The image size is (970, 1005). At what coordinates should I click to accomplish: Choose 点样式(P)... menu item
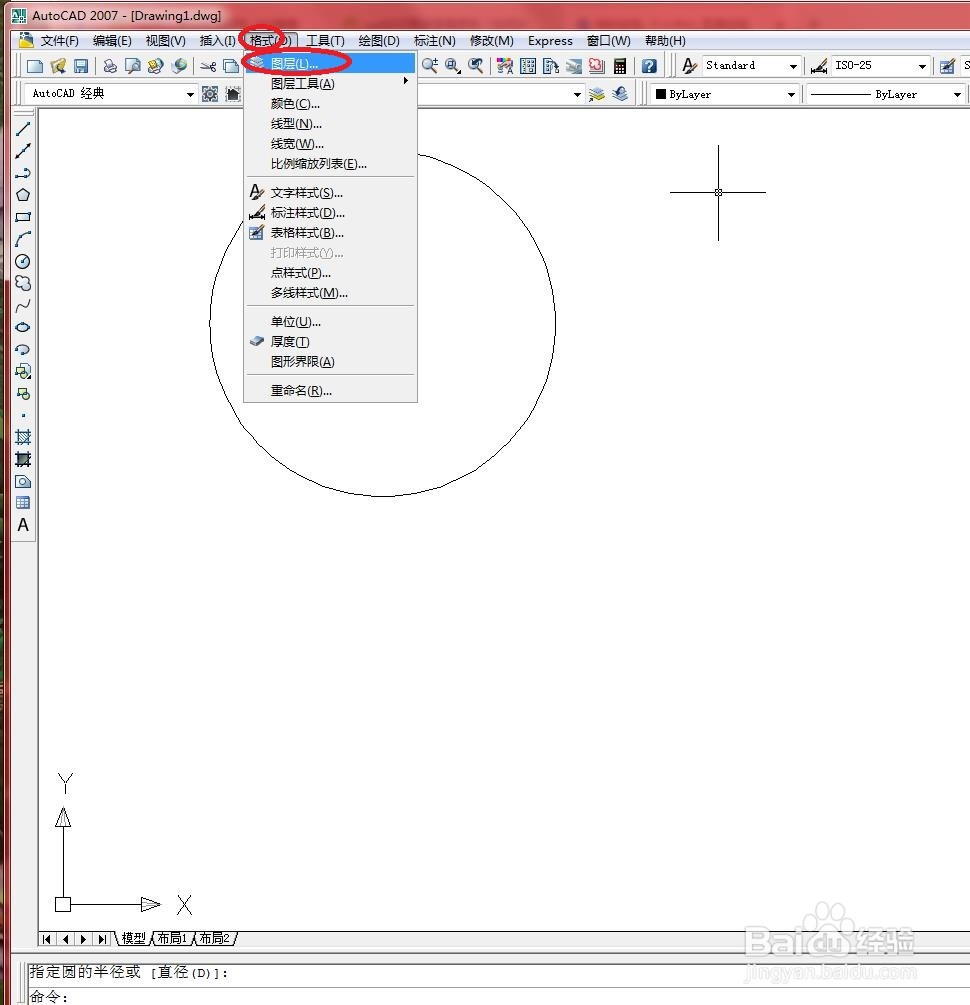point(330,272)
